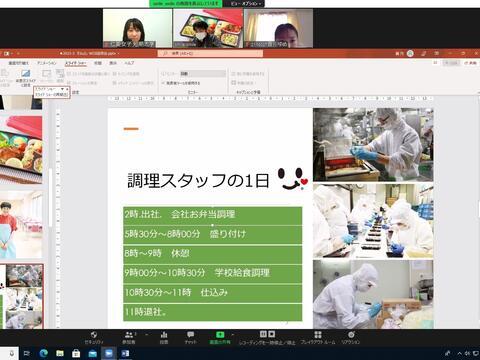This screenshot has height=360, width=480.
Task: Toggle the always use subtitles checkbox
Action: (x=234, y=73)
